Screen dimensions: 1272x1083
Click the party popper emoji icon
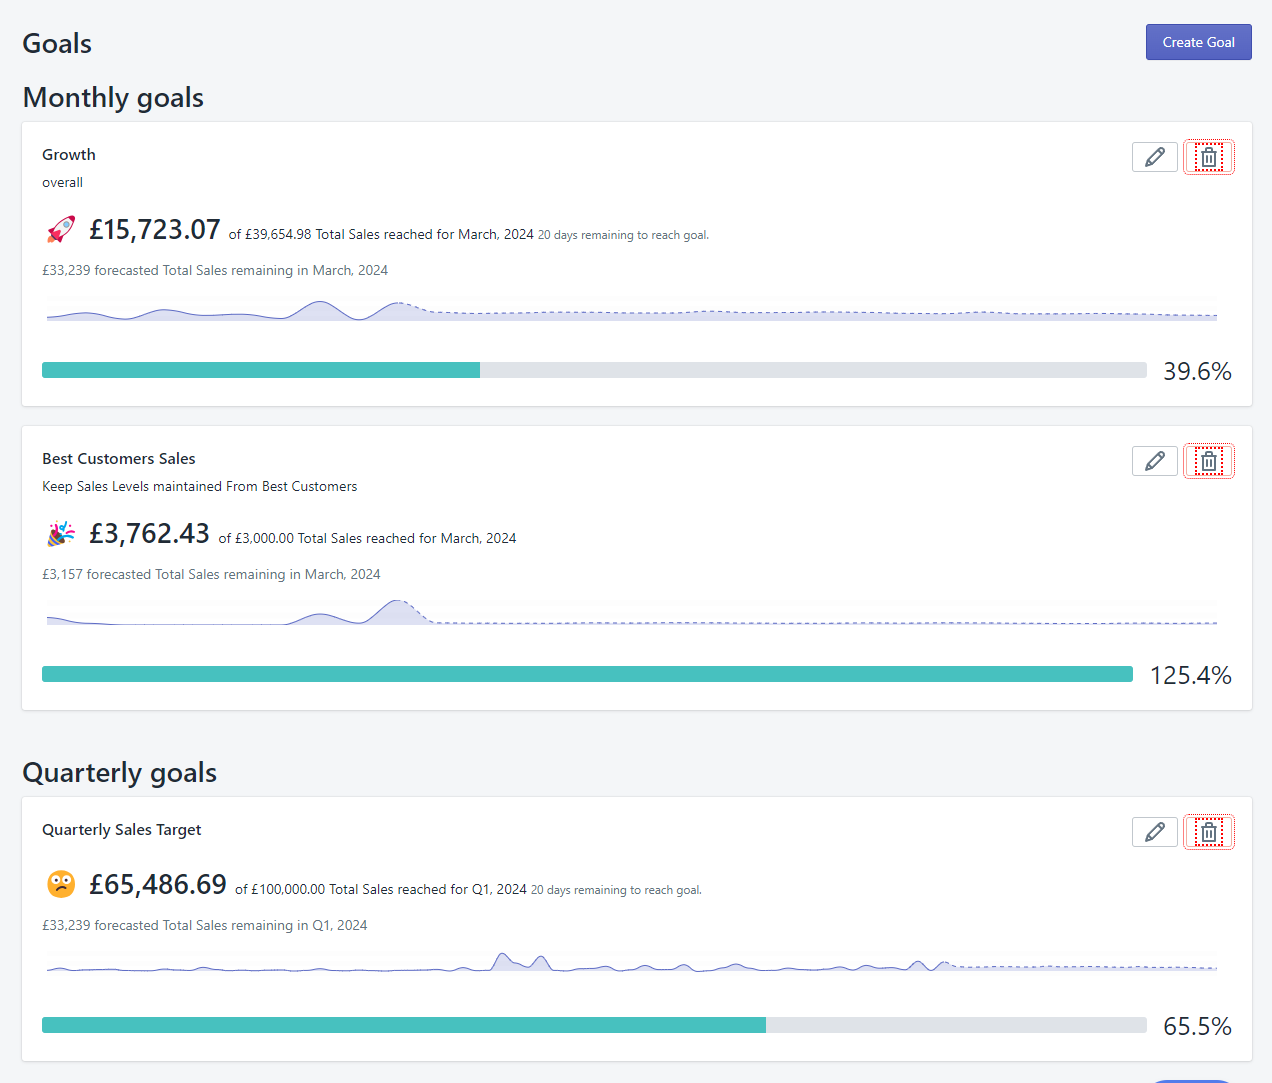(x=61, y=534)
